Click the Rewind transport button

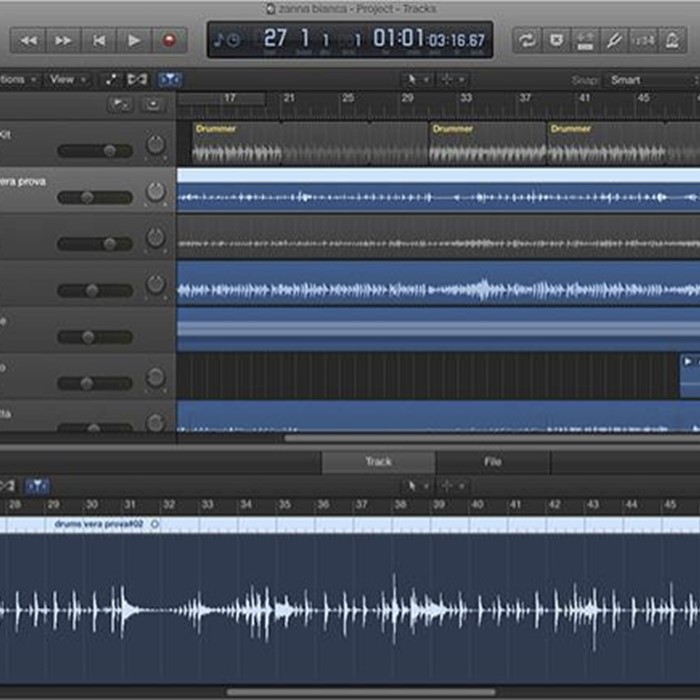point(29,40)
